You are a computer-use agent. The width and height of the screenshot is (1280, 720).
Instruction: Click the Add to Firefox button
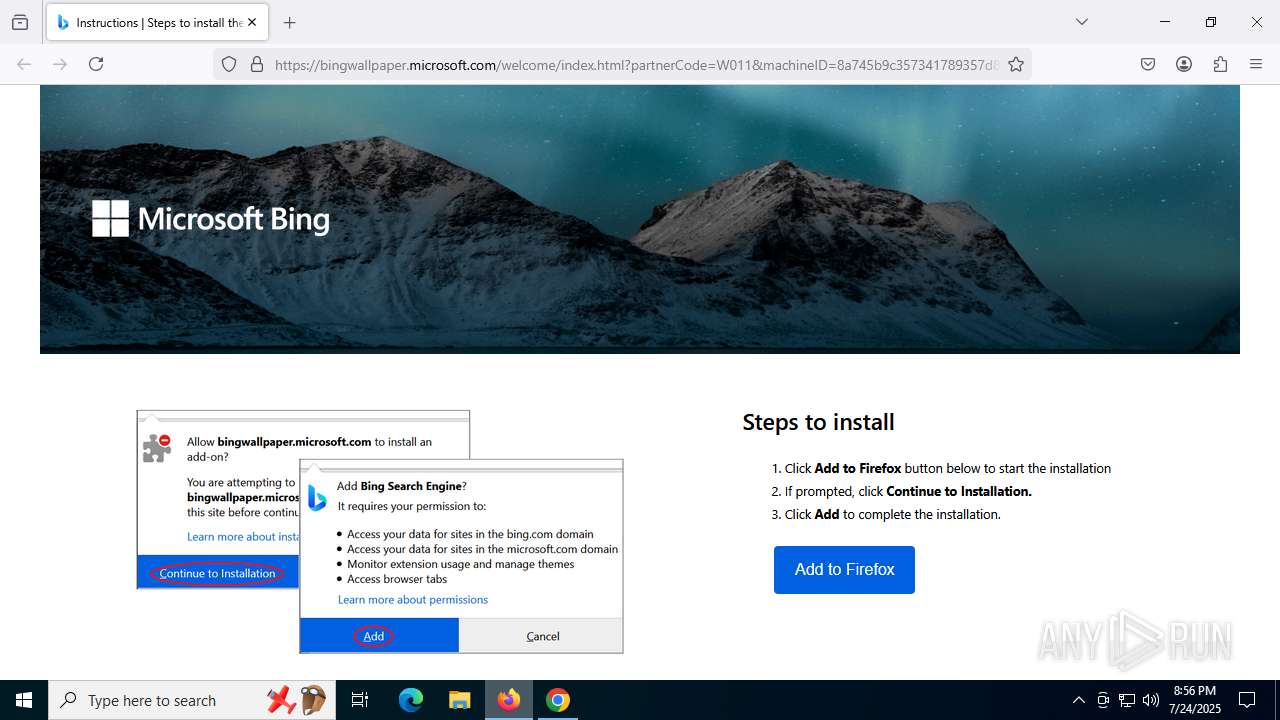click(x=844, y=570)
